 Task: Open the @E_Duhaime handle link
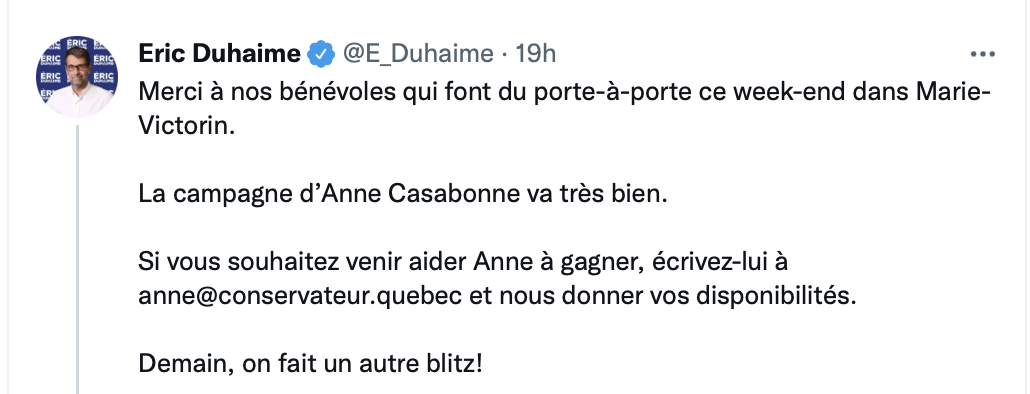coord(418,54)
